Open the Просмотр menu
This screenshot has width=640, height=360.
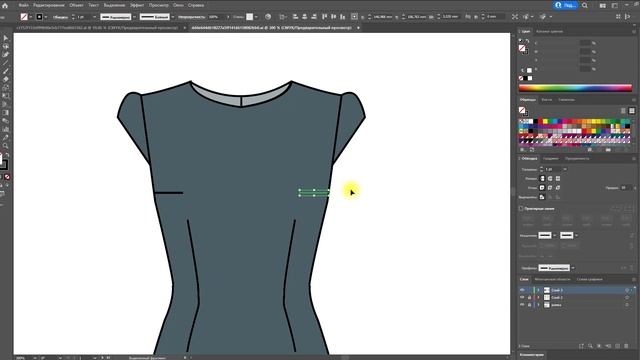pos(158,5)
